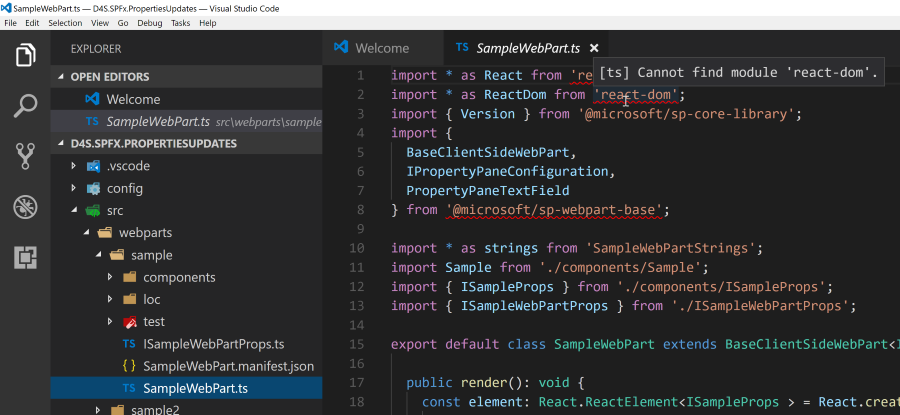Click the VS Code logo in title bar
The width and height of the screenshot is (900, 415).
[6, 8]
